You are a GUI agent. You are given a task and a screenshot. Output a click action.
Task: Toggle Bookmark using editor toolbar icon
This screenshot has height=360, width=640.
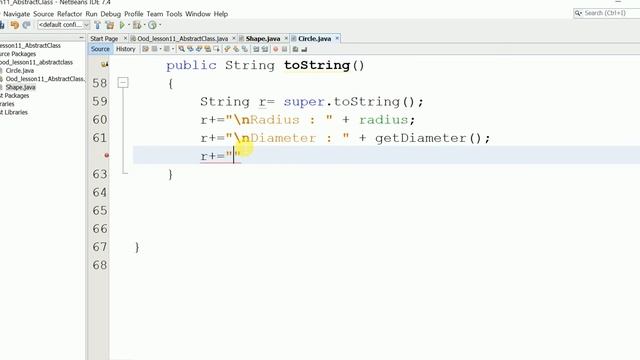coord(245,49)
